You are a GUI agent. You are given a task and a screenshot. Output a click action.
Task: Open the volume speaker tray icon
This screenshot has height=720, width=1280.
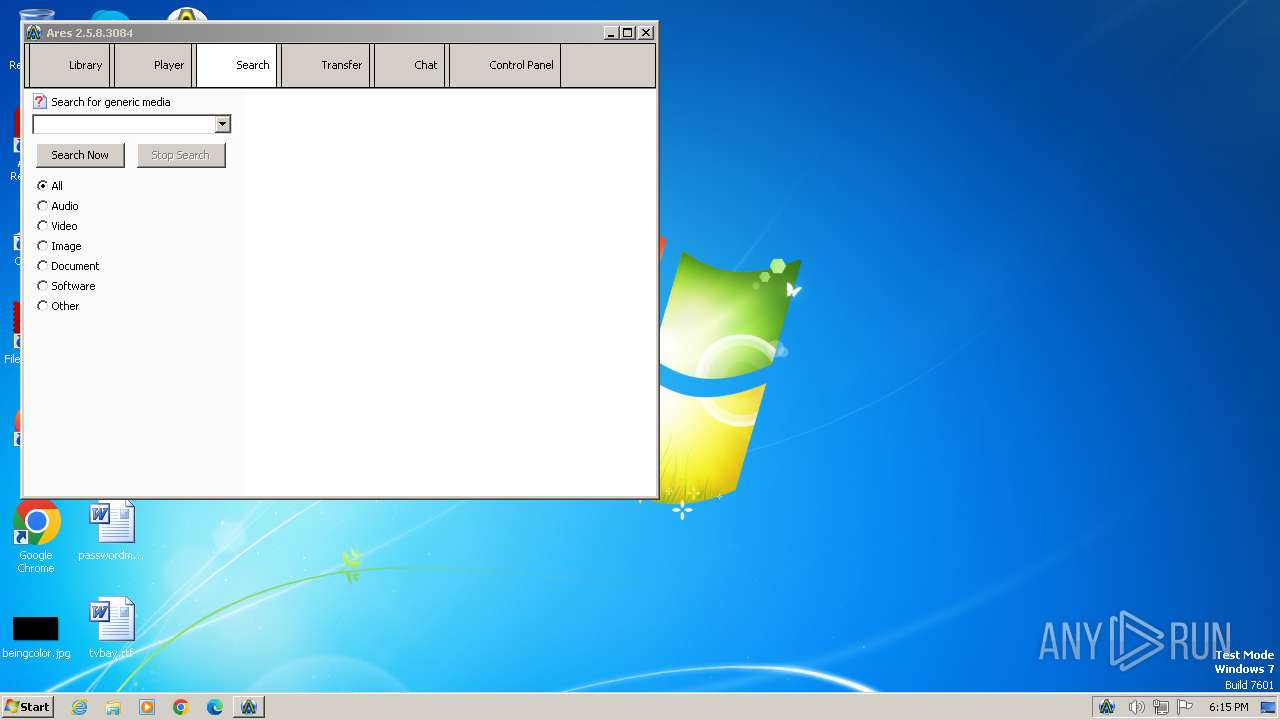click(x=1136, y=707)
